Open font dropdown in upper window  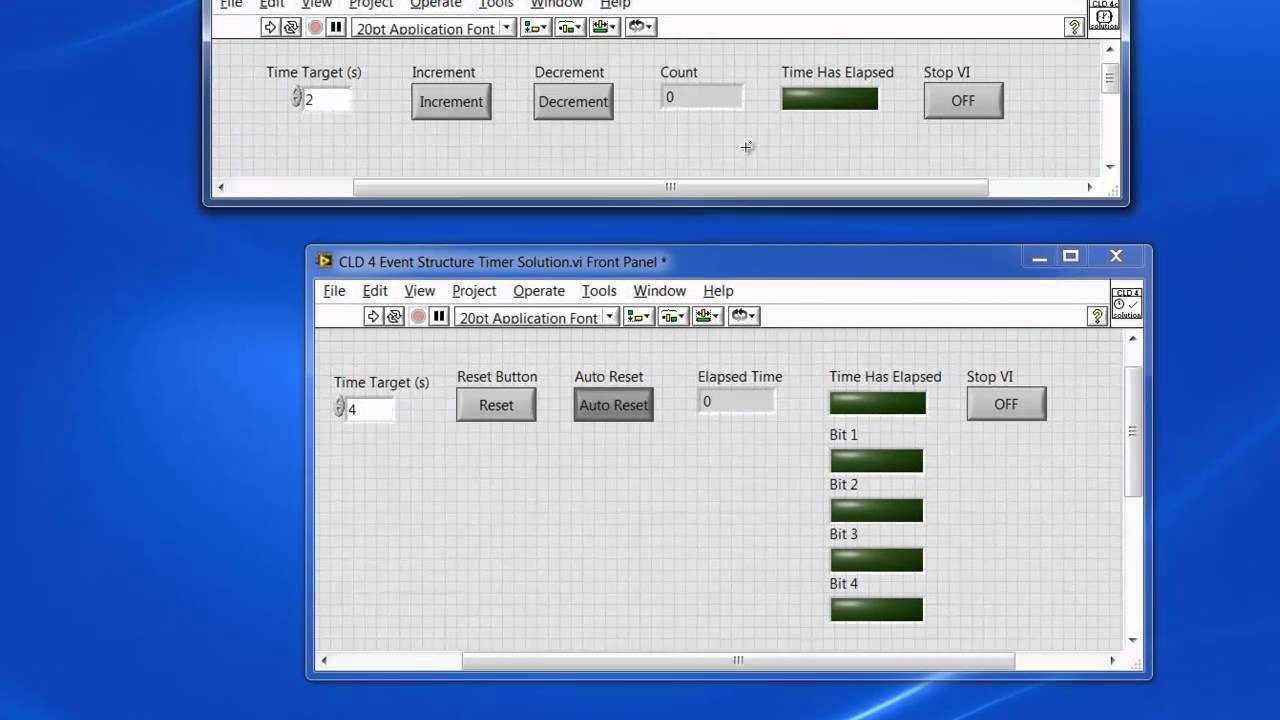434,28
